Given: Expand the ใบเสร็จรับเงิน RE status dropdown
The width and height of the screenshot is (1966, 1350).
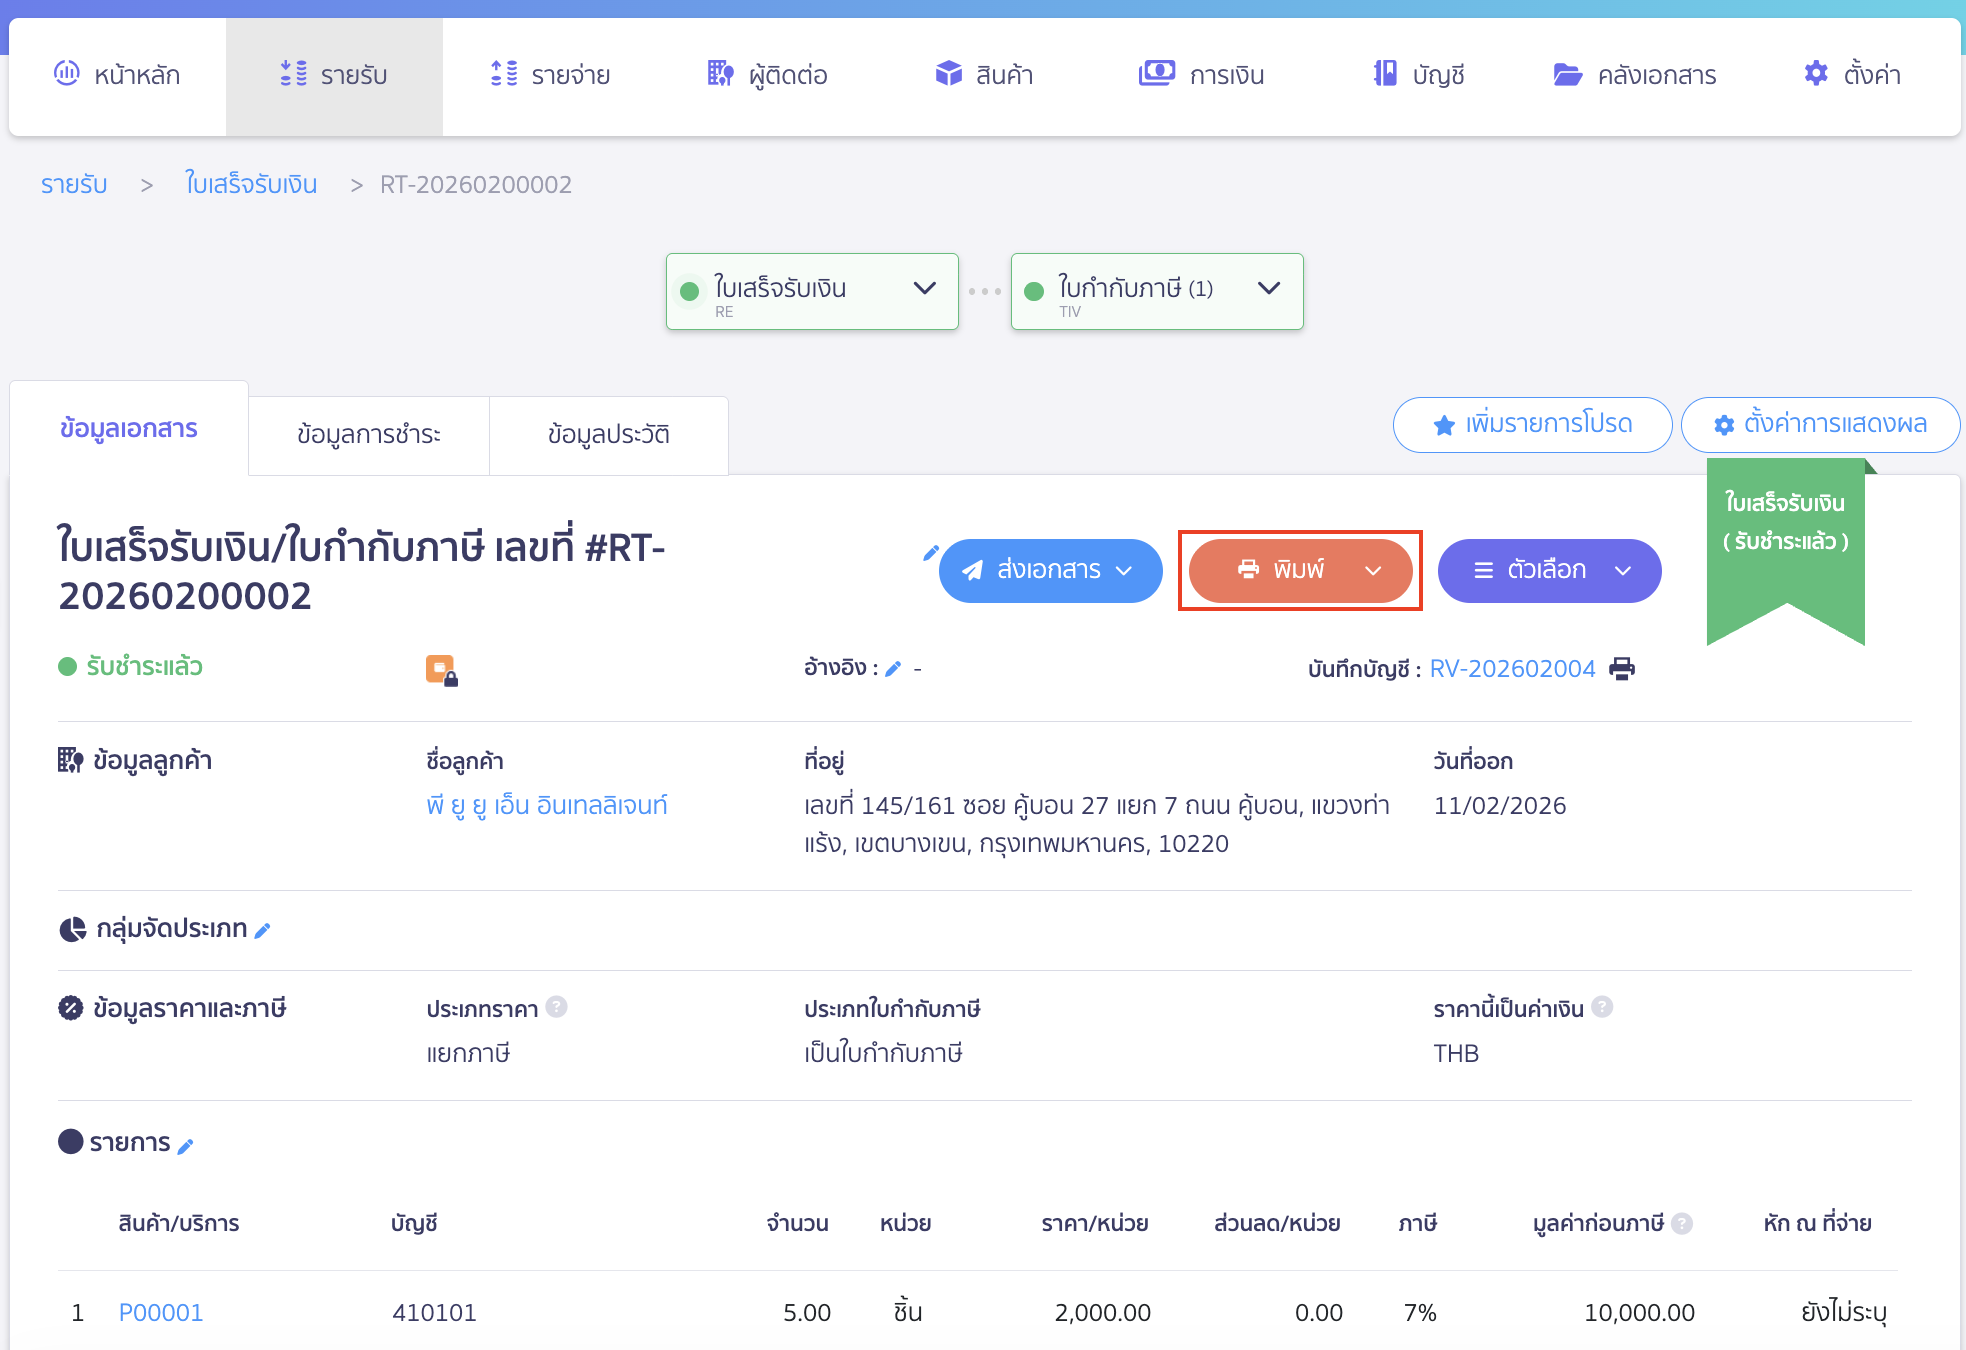Looking at the screenshot, I should pos(924,289).
